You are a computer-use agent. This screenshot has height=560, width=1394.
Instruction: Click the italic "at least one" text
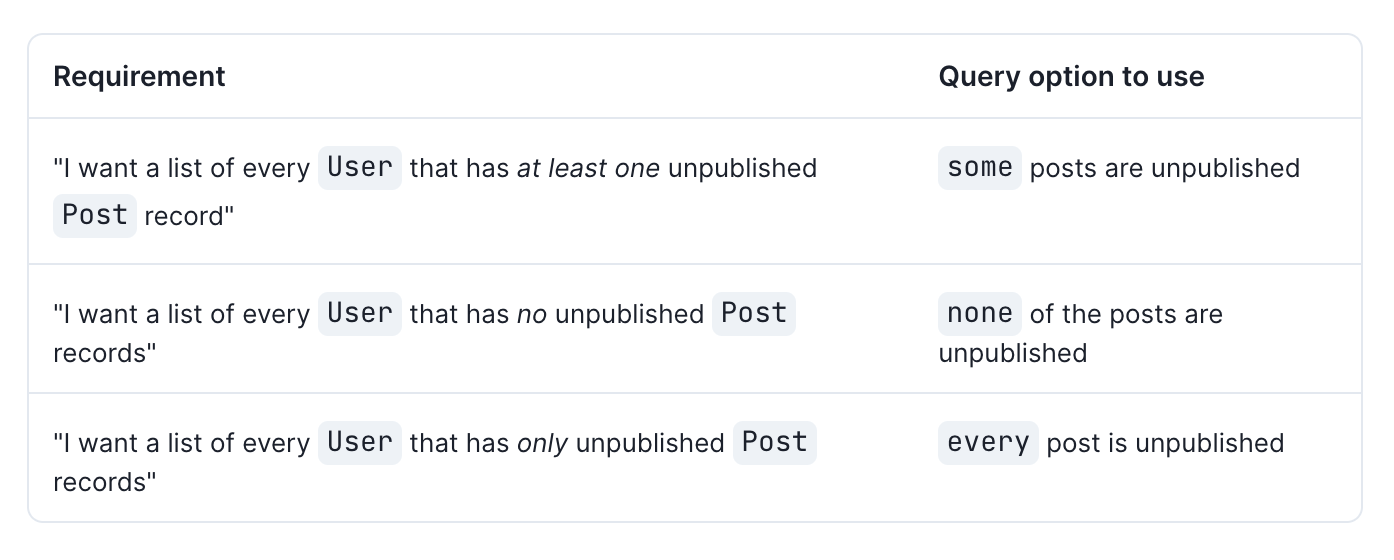(588, 168)
